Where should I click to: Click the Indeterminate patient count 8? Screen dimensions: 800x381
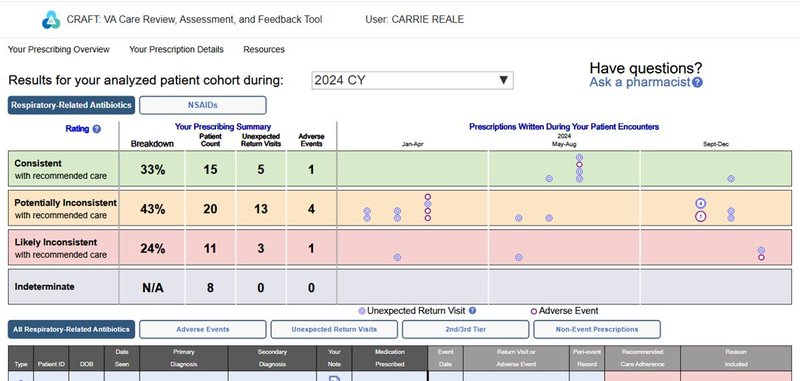click(x=210, y=288)
